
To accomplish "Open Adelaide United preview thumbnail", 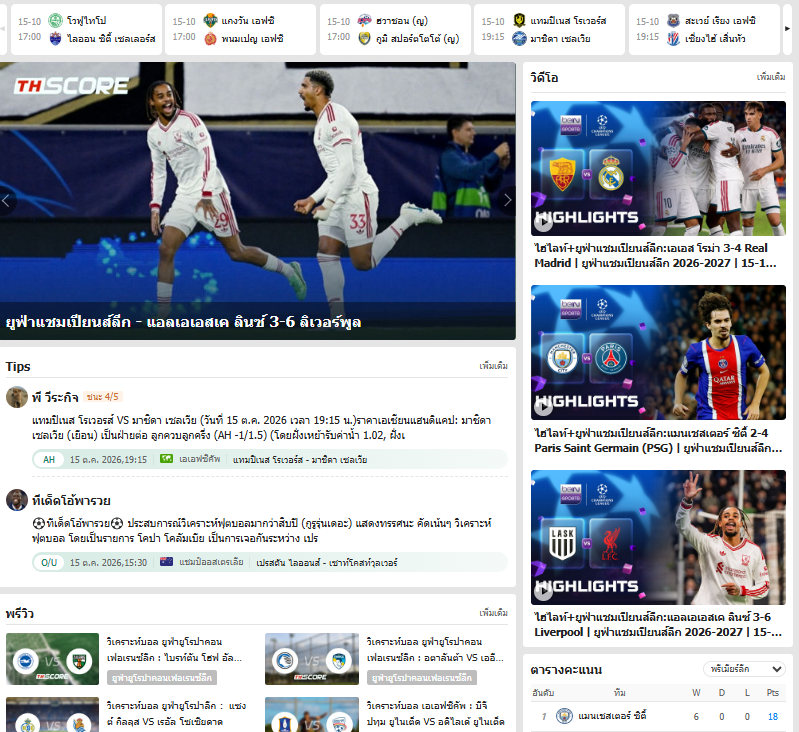I will point(312,715).
